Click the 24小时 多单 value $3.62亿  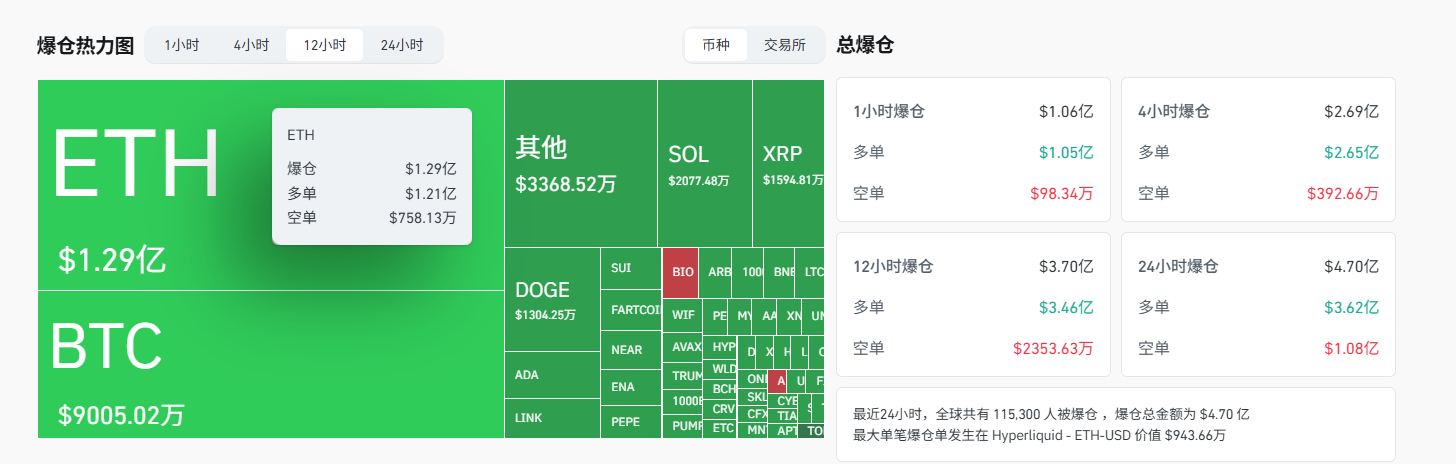[1352, 307]
